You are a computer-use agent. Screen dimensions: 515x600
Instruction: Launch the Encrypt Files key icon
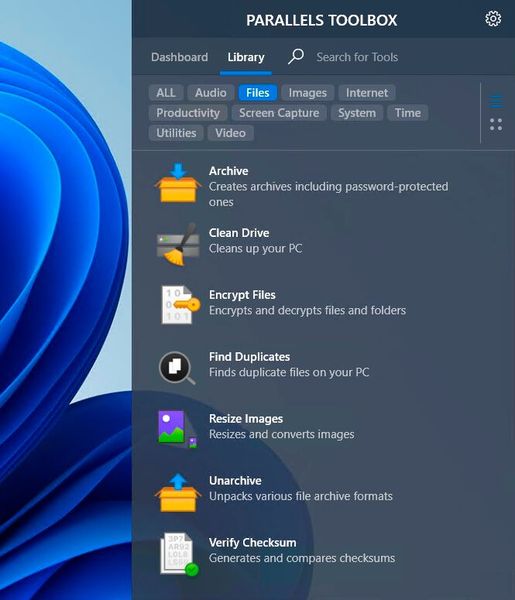click(x=180, y=305)
